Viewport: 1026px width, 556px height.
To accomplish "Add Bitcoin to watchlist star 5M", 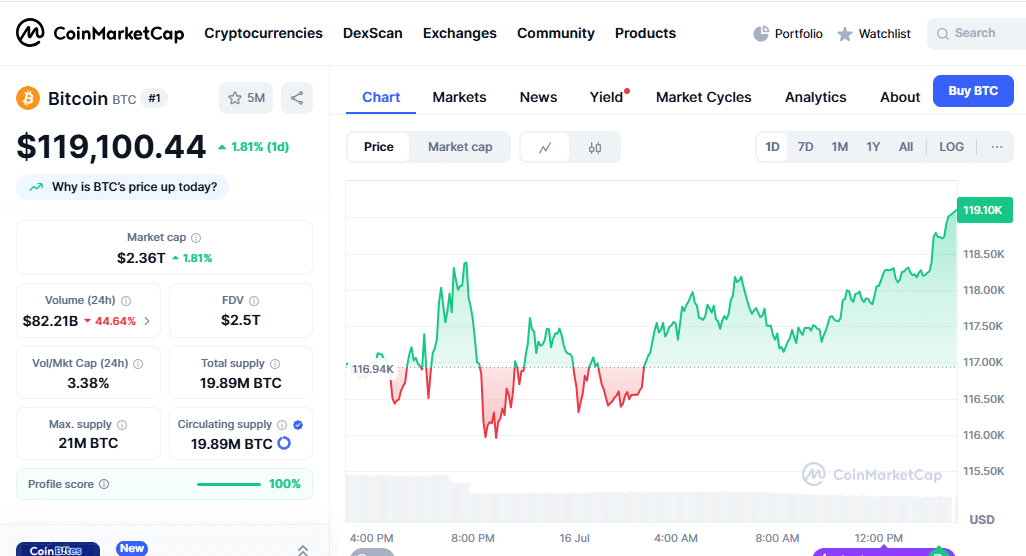I will 246,98.
